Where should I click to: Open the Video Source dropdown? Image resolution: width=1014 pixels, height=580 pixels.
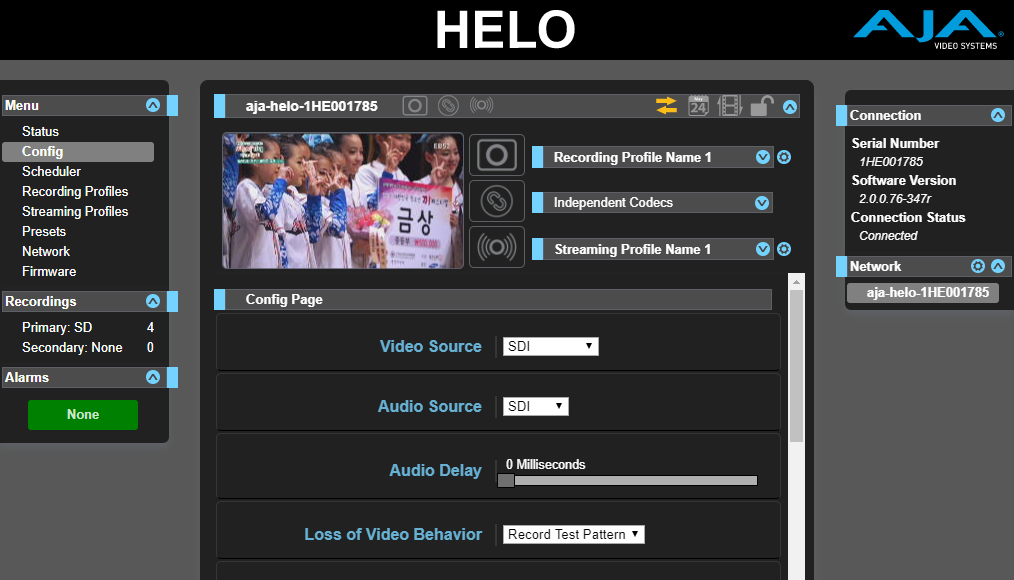(550, 347)
